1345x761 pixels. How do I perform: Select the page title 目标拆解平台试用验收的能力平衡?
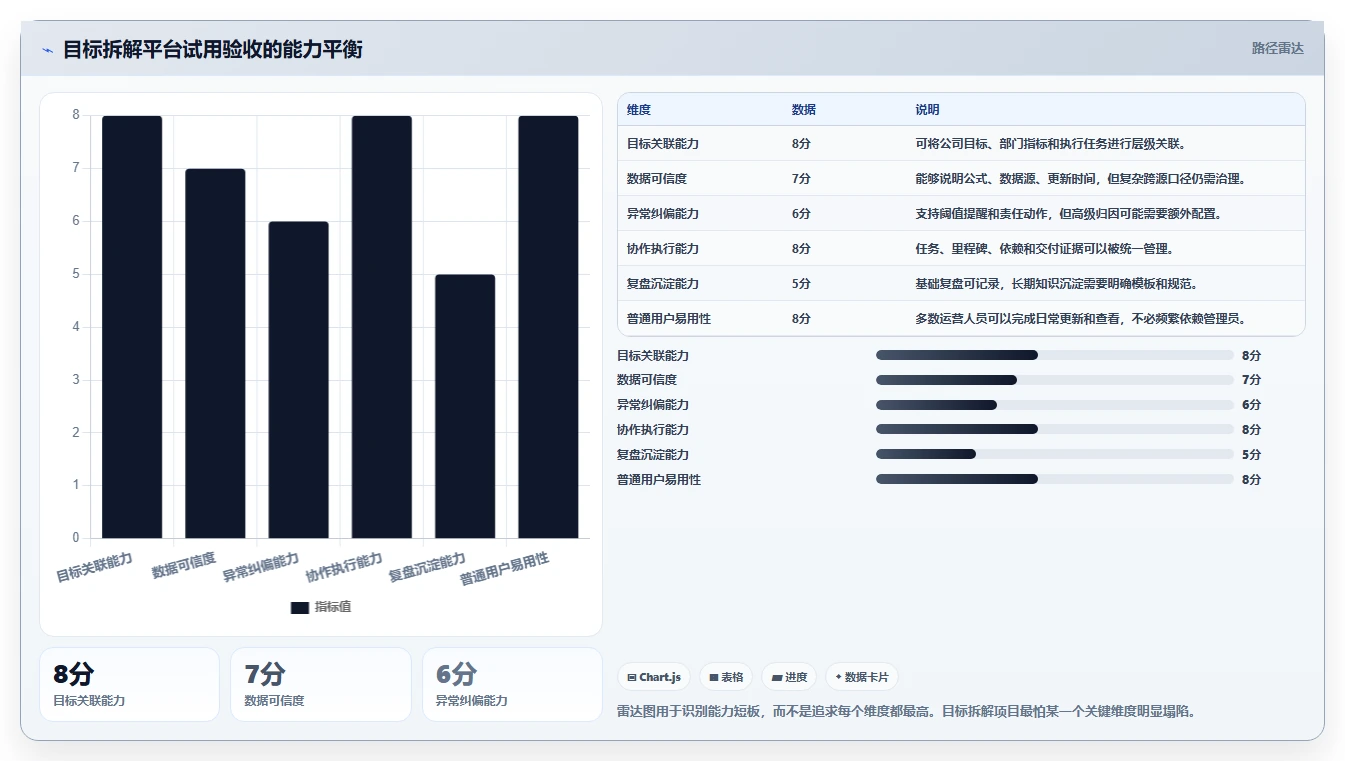[212, 49]
